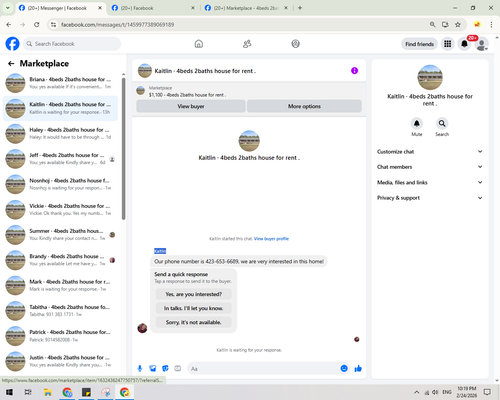Expand the Customize chat section
Viewport: 500px width, 400px height.
pyautogui.click(x=430, y=152)
